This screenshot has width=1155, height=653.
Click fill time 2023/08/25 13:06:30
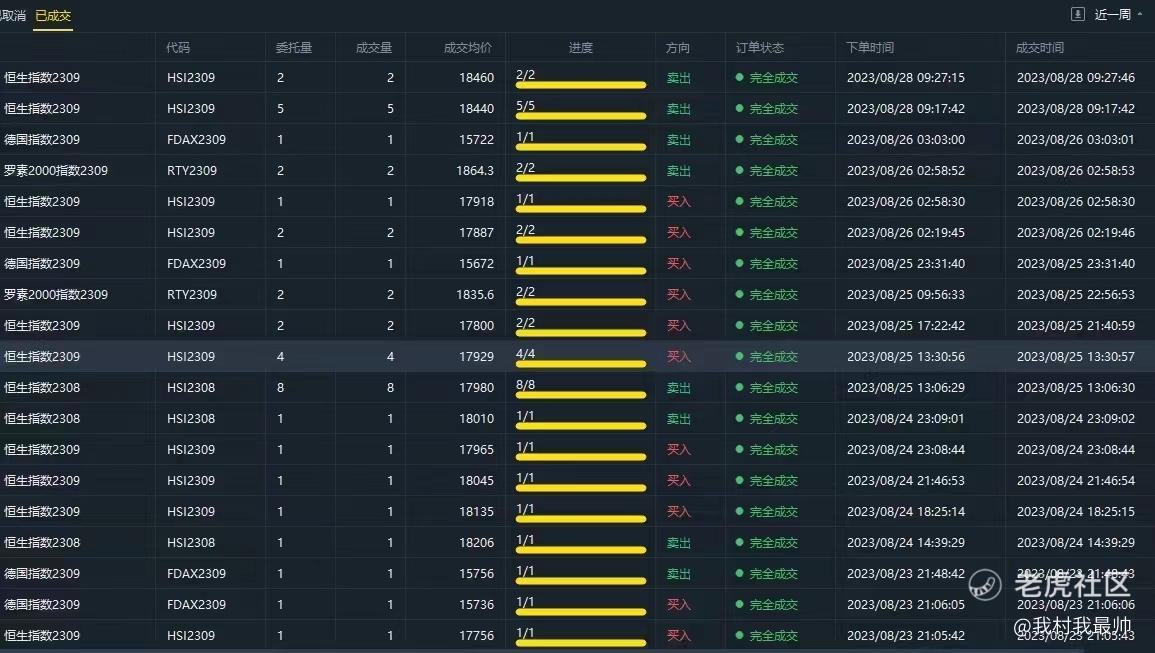point(1075,387)
